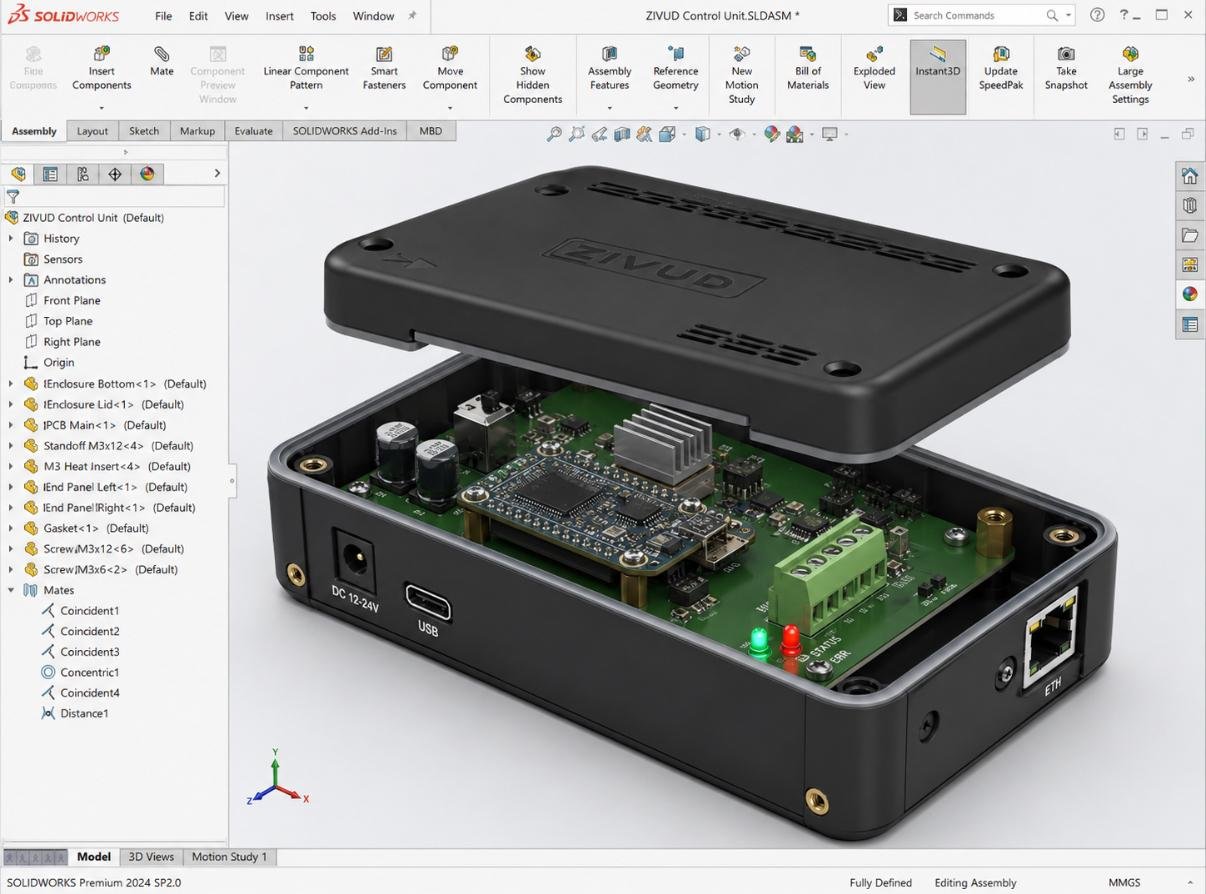Open FeatureManager design tree tab icon
1206x894 pixels.
click(x=18, y=174)
